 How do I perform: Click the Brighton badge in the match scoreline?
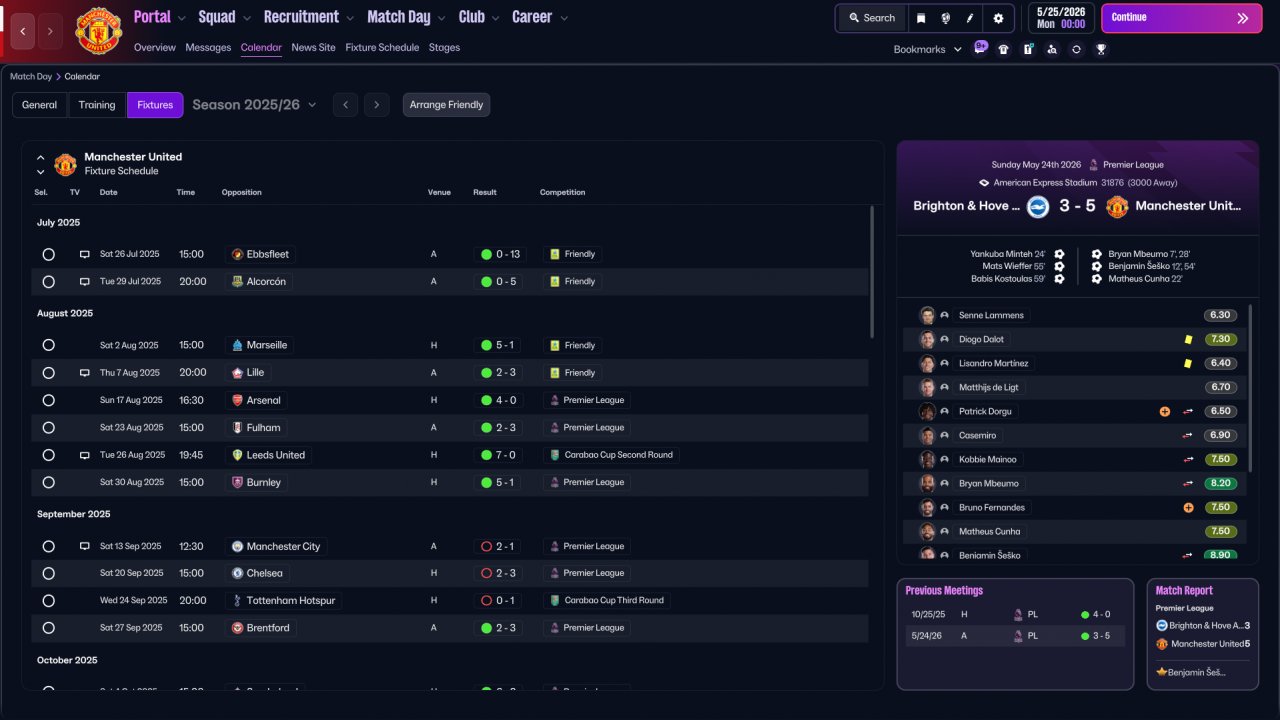click(x=1038, y=206)
